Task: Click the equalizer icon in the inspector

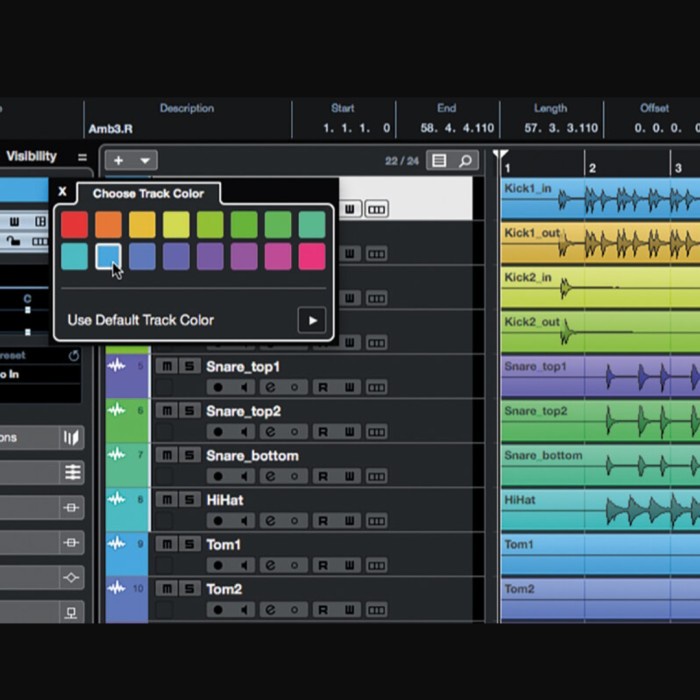Action: pos(72,473)
